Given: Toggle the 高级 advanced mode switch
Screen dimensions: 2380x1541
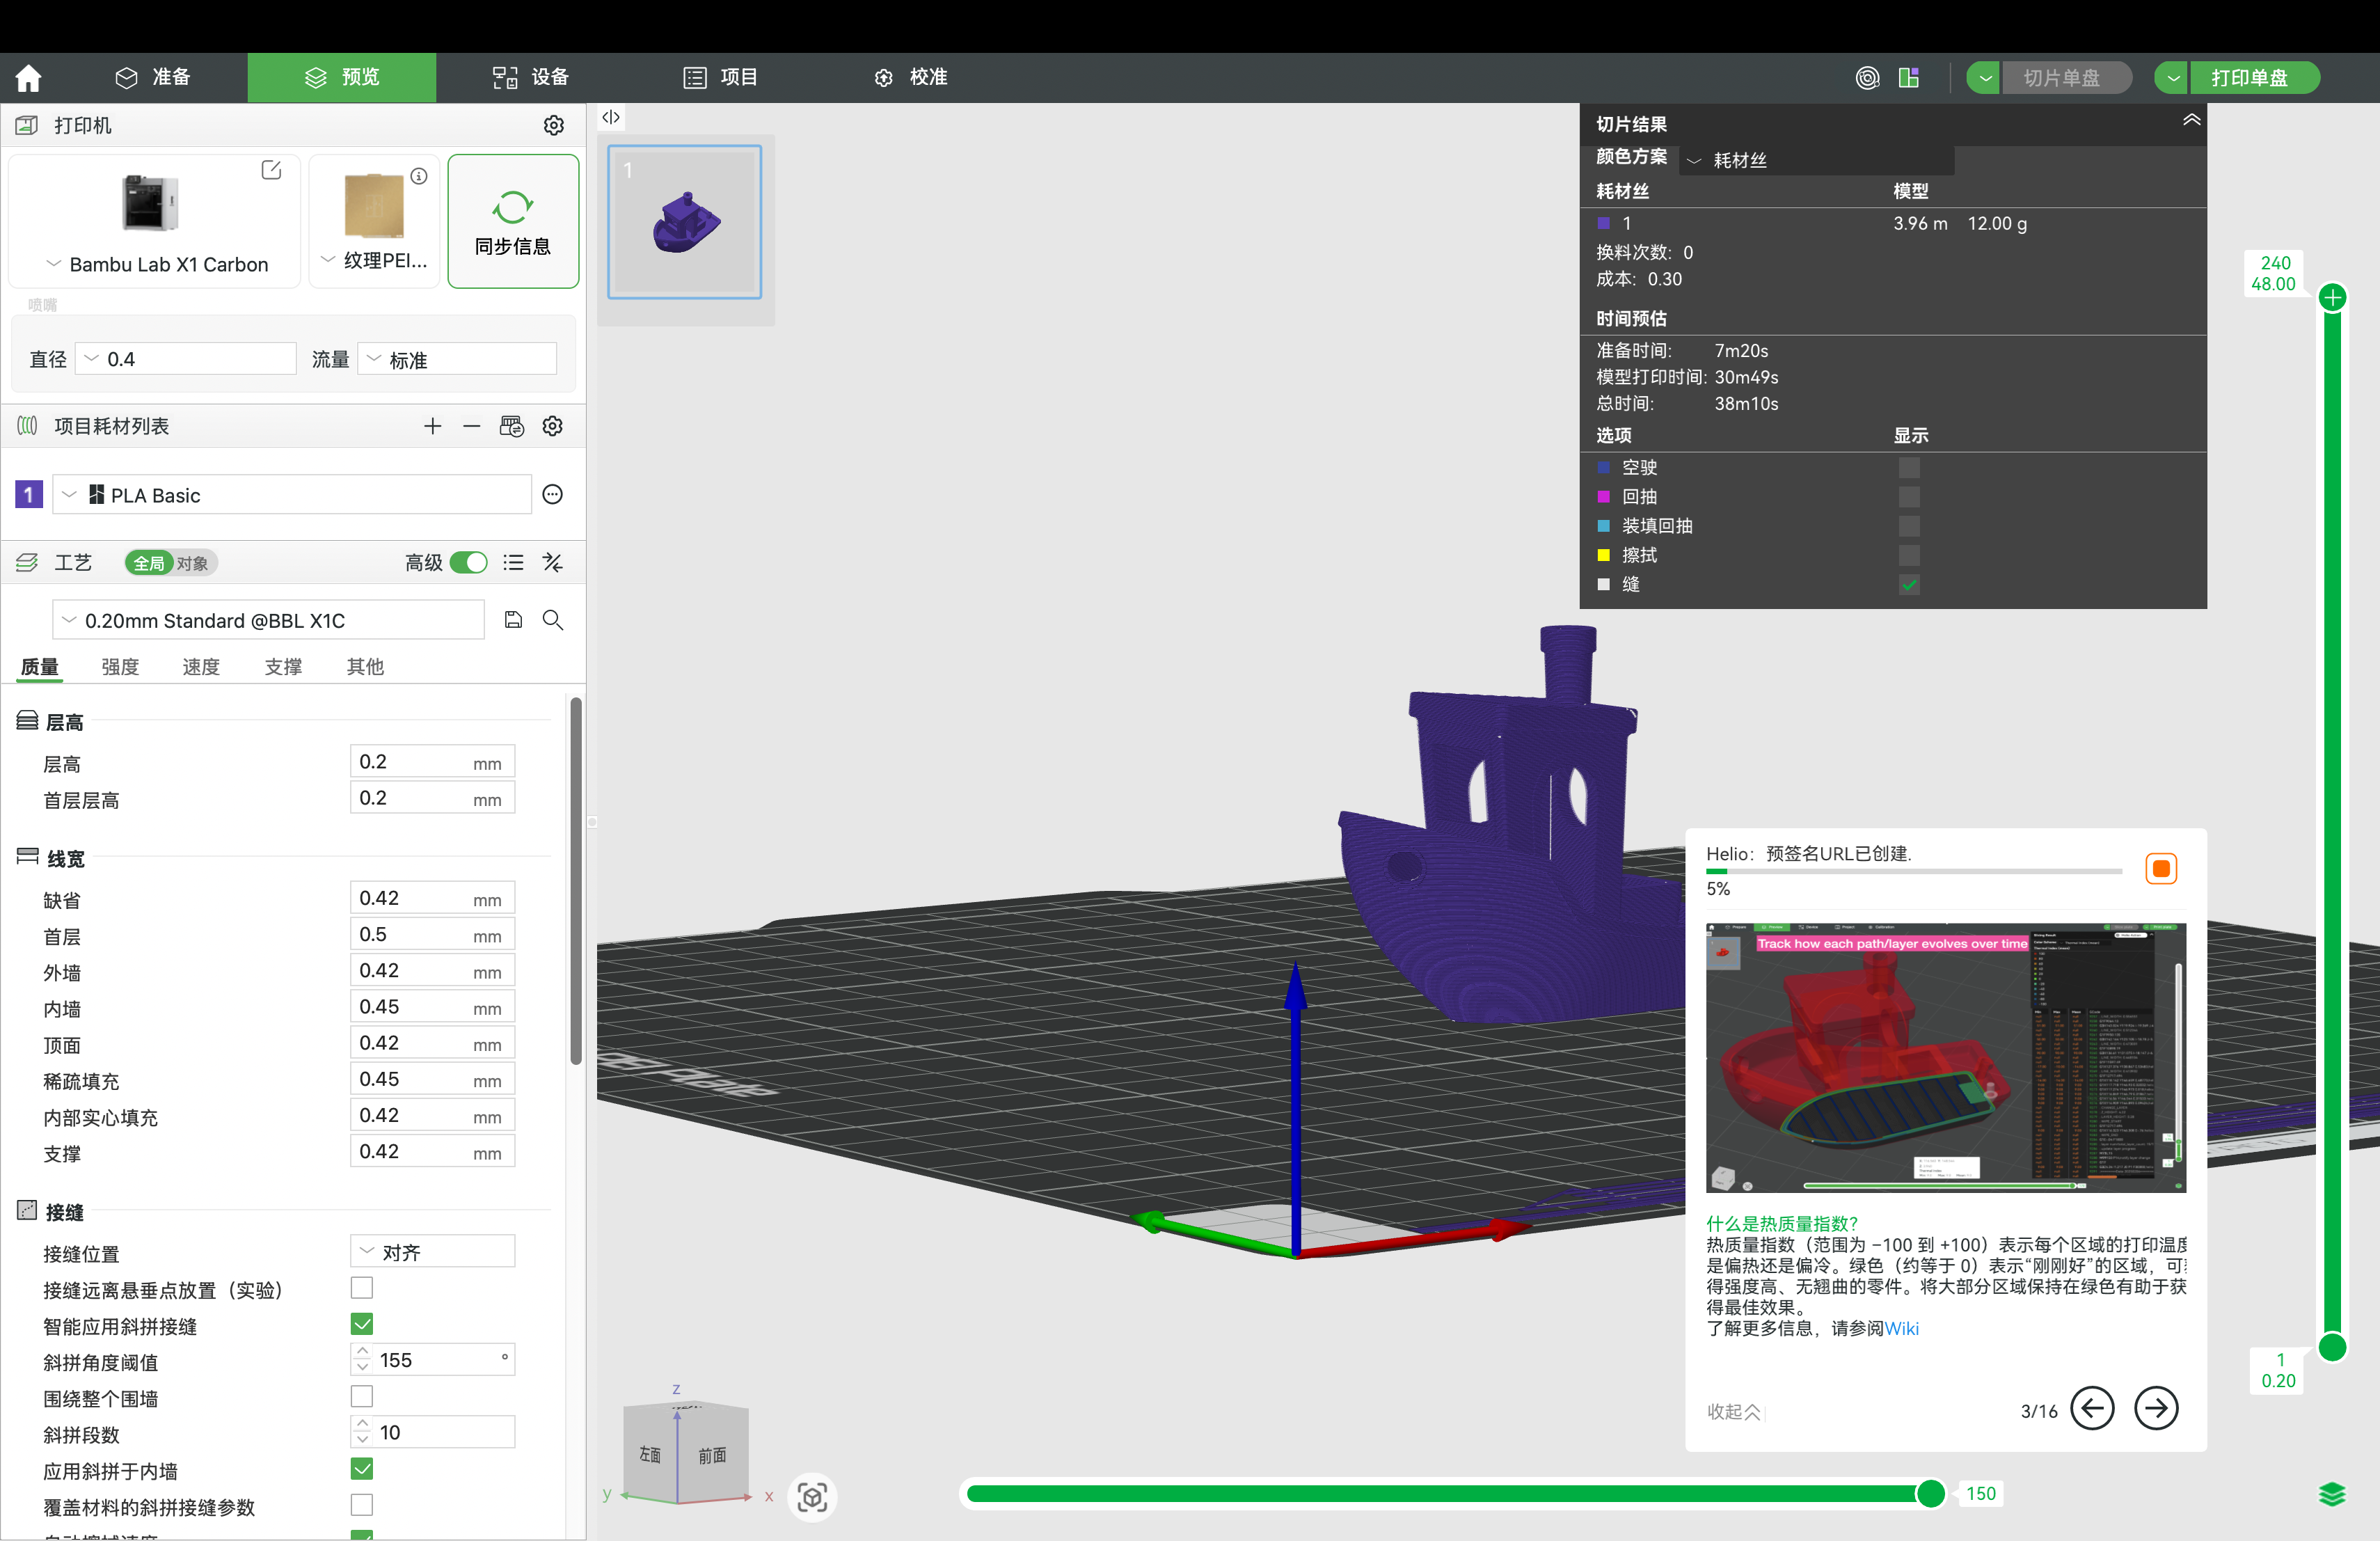Looking at the screenshot, I should point(468,563).
